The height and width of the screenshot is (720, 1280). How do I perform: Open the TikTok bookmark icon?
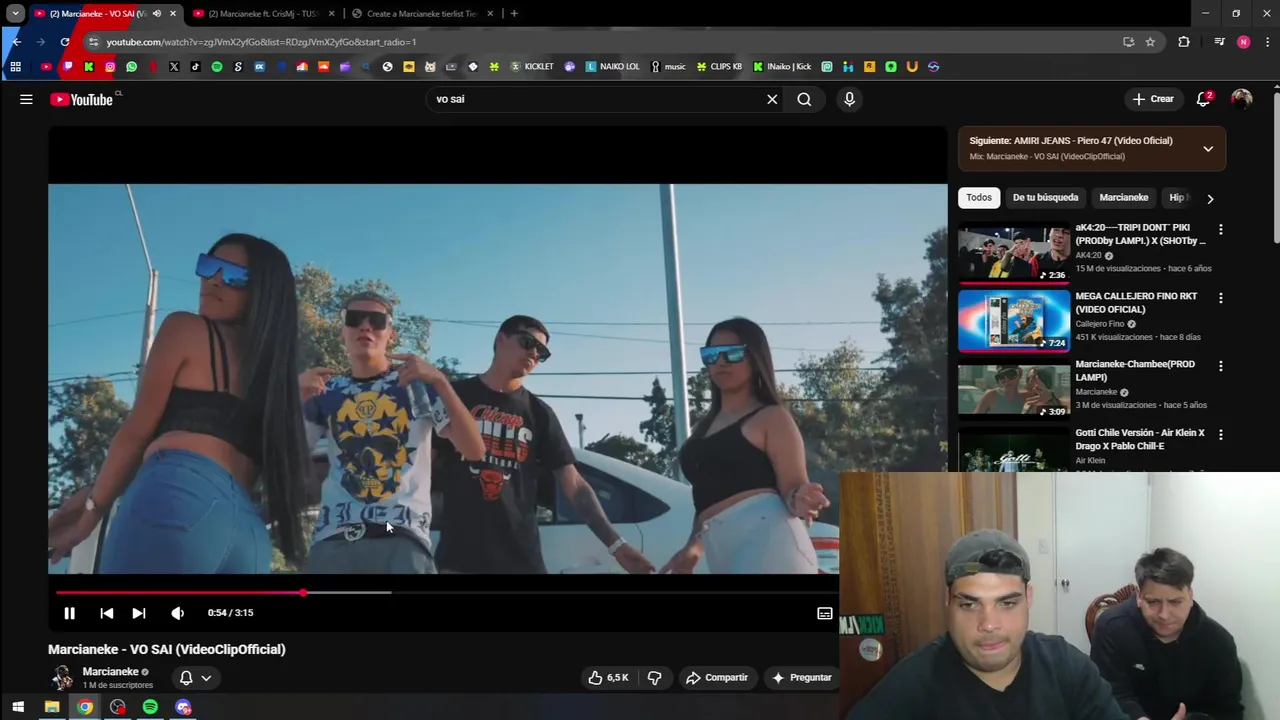195,67
